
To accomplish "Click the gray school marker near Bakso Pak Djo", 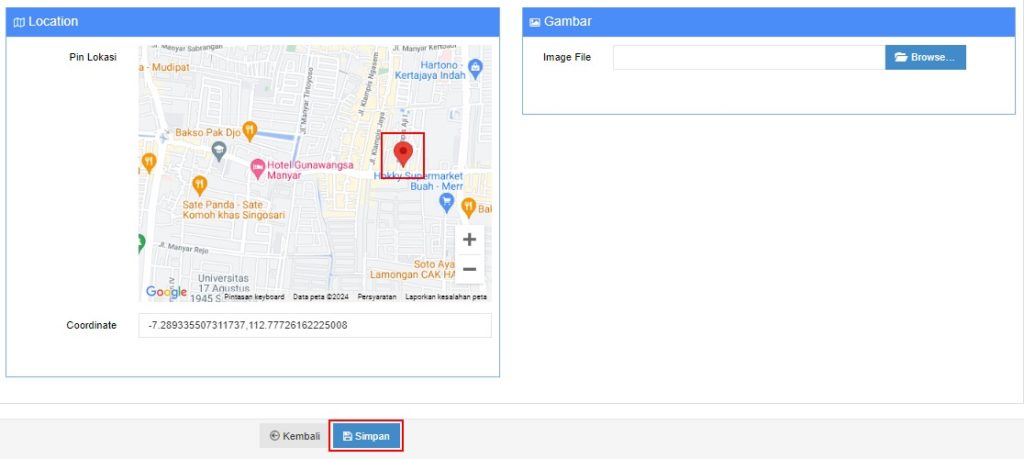I will click(x=219, y=152).
